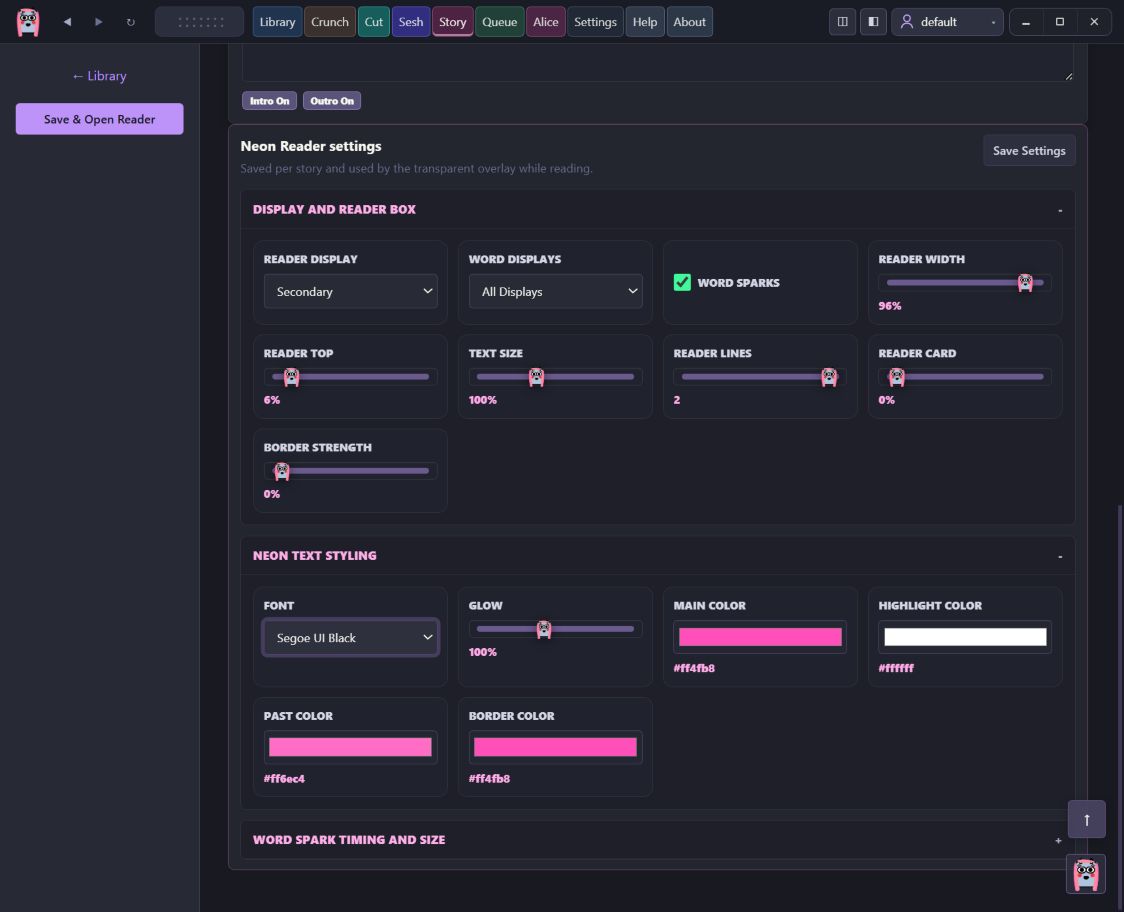The image size is (1124, 912).
Task: Open the Font dropdown showing Segoe UI Black
Action: (x=351, y=637)
